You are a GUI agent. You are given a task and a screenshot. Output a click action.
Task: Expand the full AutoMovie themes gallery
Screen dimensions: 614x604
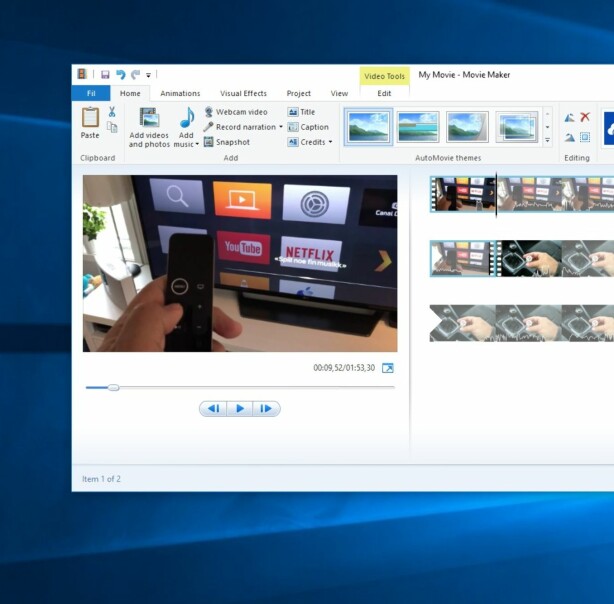pyautogui.click(x=547, y=140)
